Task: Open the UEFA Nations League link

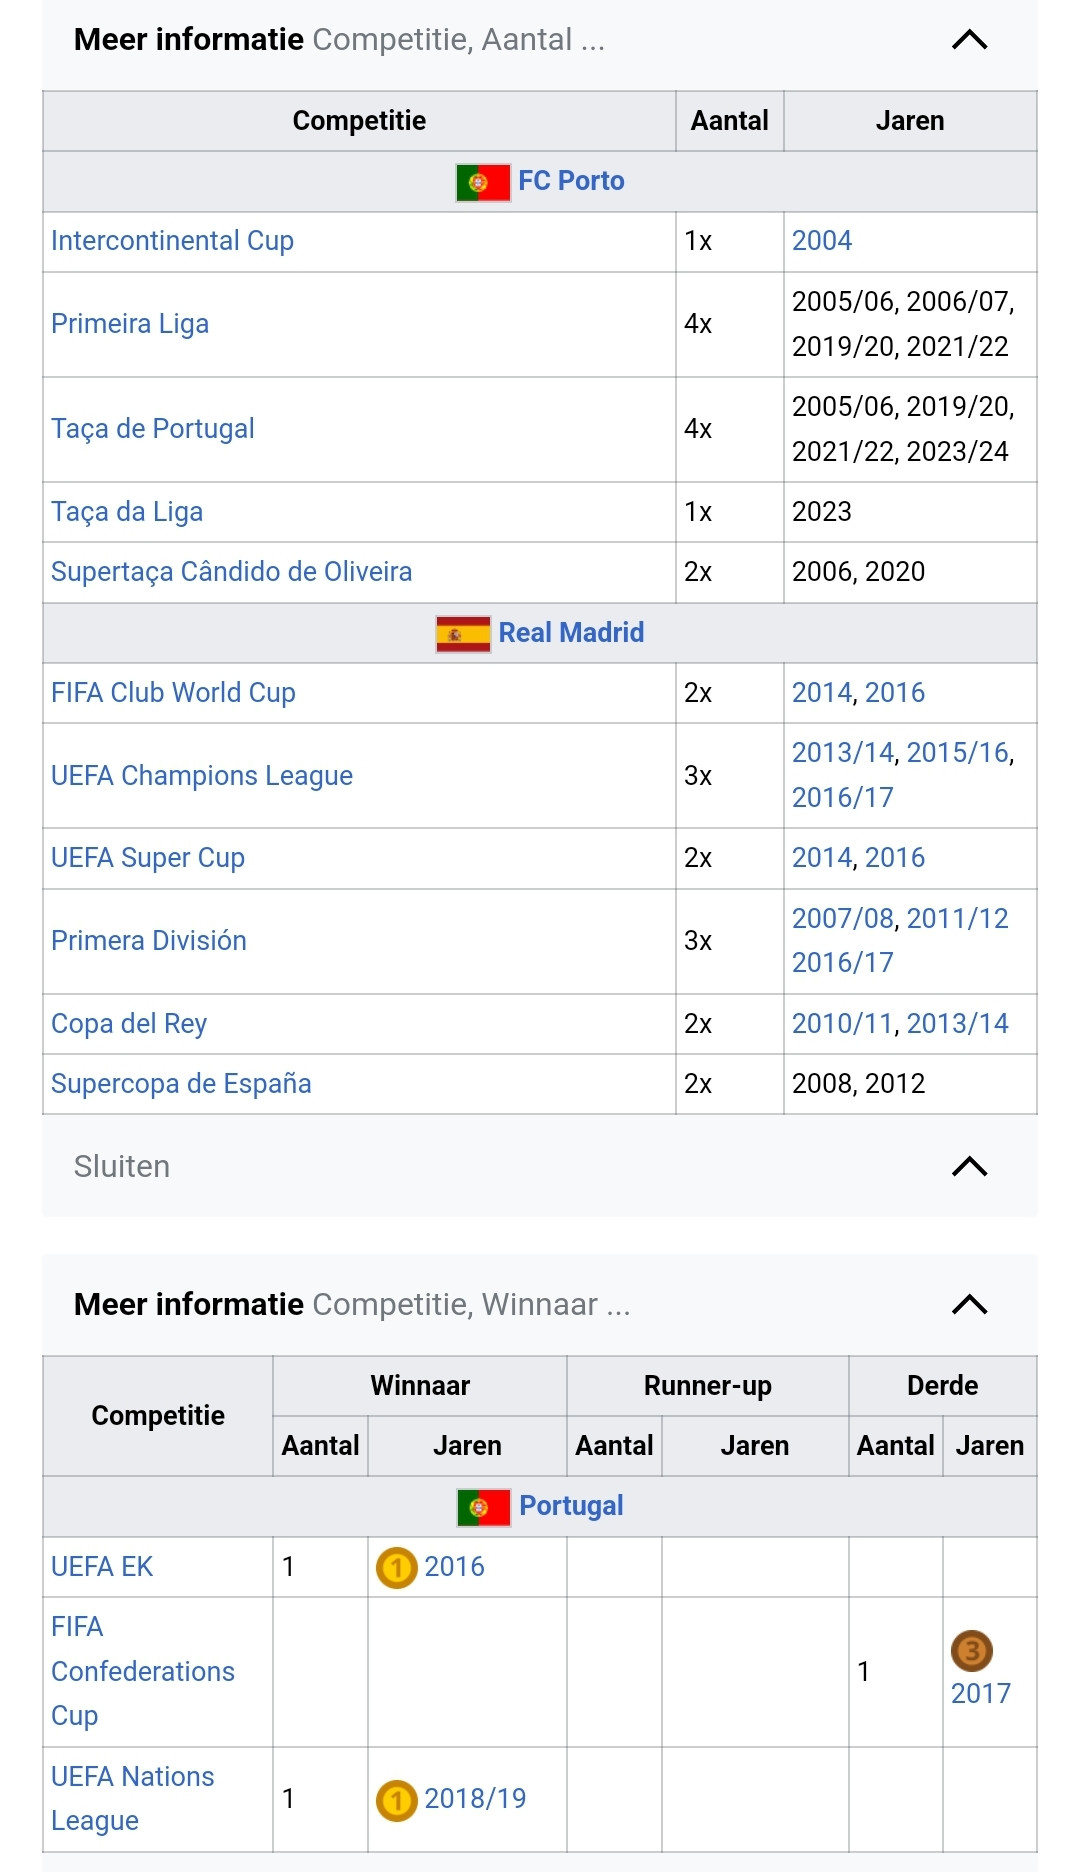Action: point(133,1798)
